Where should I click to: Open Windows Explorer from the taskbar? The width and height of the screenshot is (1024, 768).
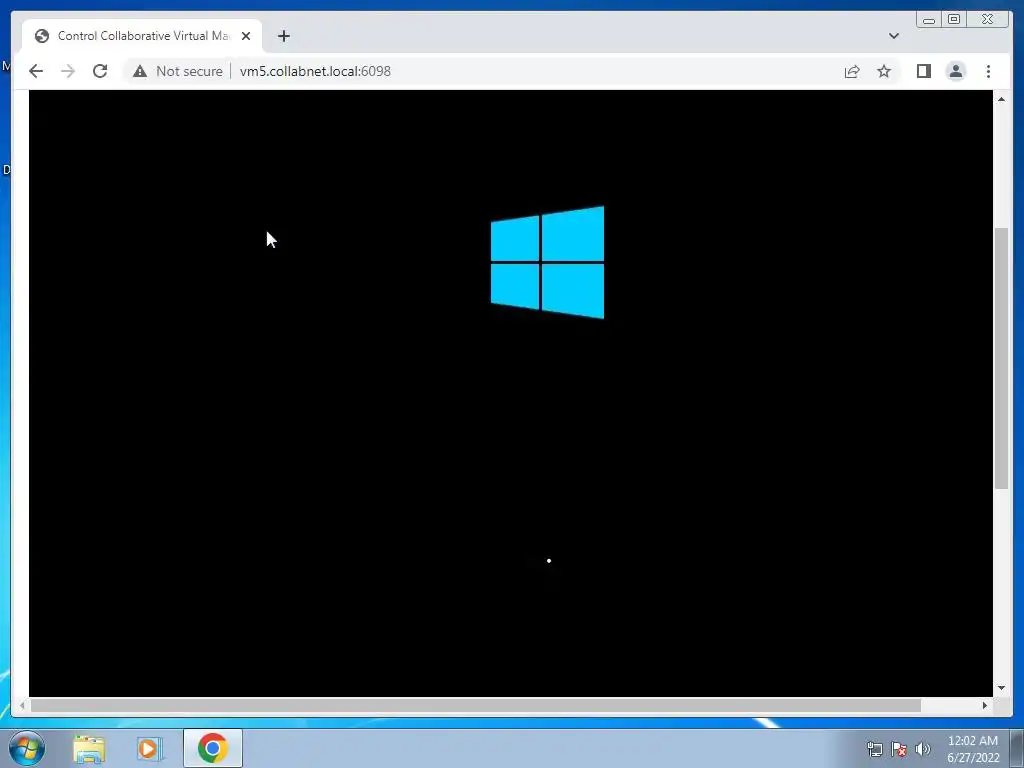point(89,748)
